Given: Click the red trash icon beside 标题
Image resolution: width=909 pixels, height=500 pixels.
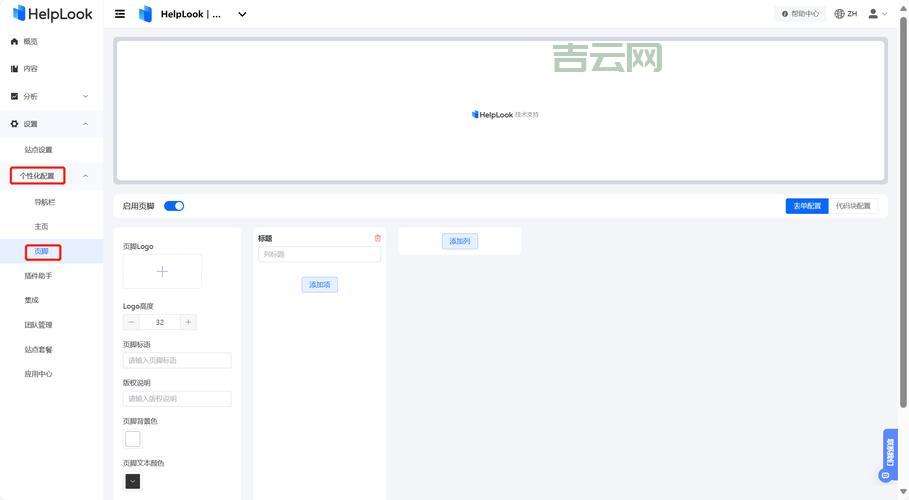Looking at the screenshot, I should (x=377, y=238).
